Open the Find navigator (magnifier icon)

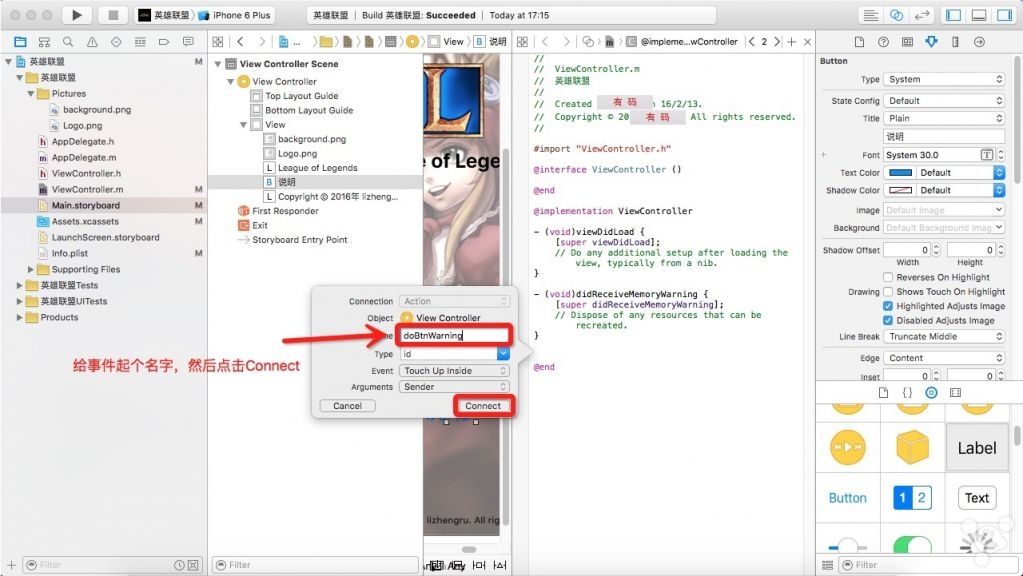point(68,42)
